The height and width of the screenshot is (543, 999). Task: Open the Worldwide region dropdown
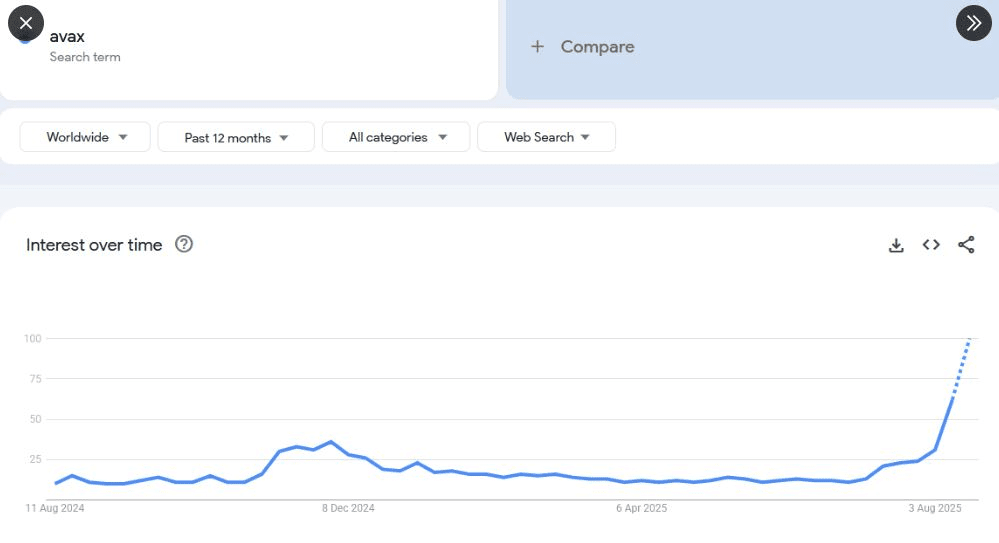click(x=85, y=137)
